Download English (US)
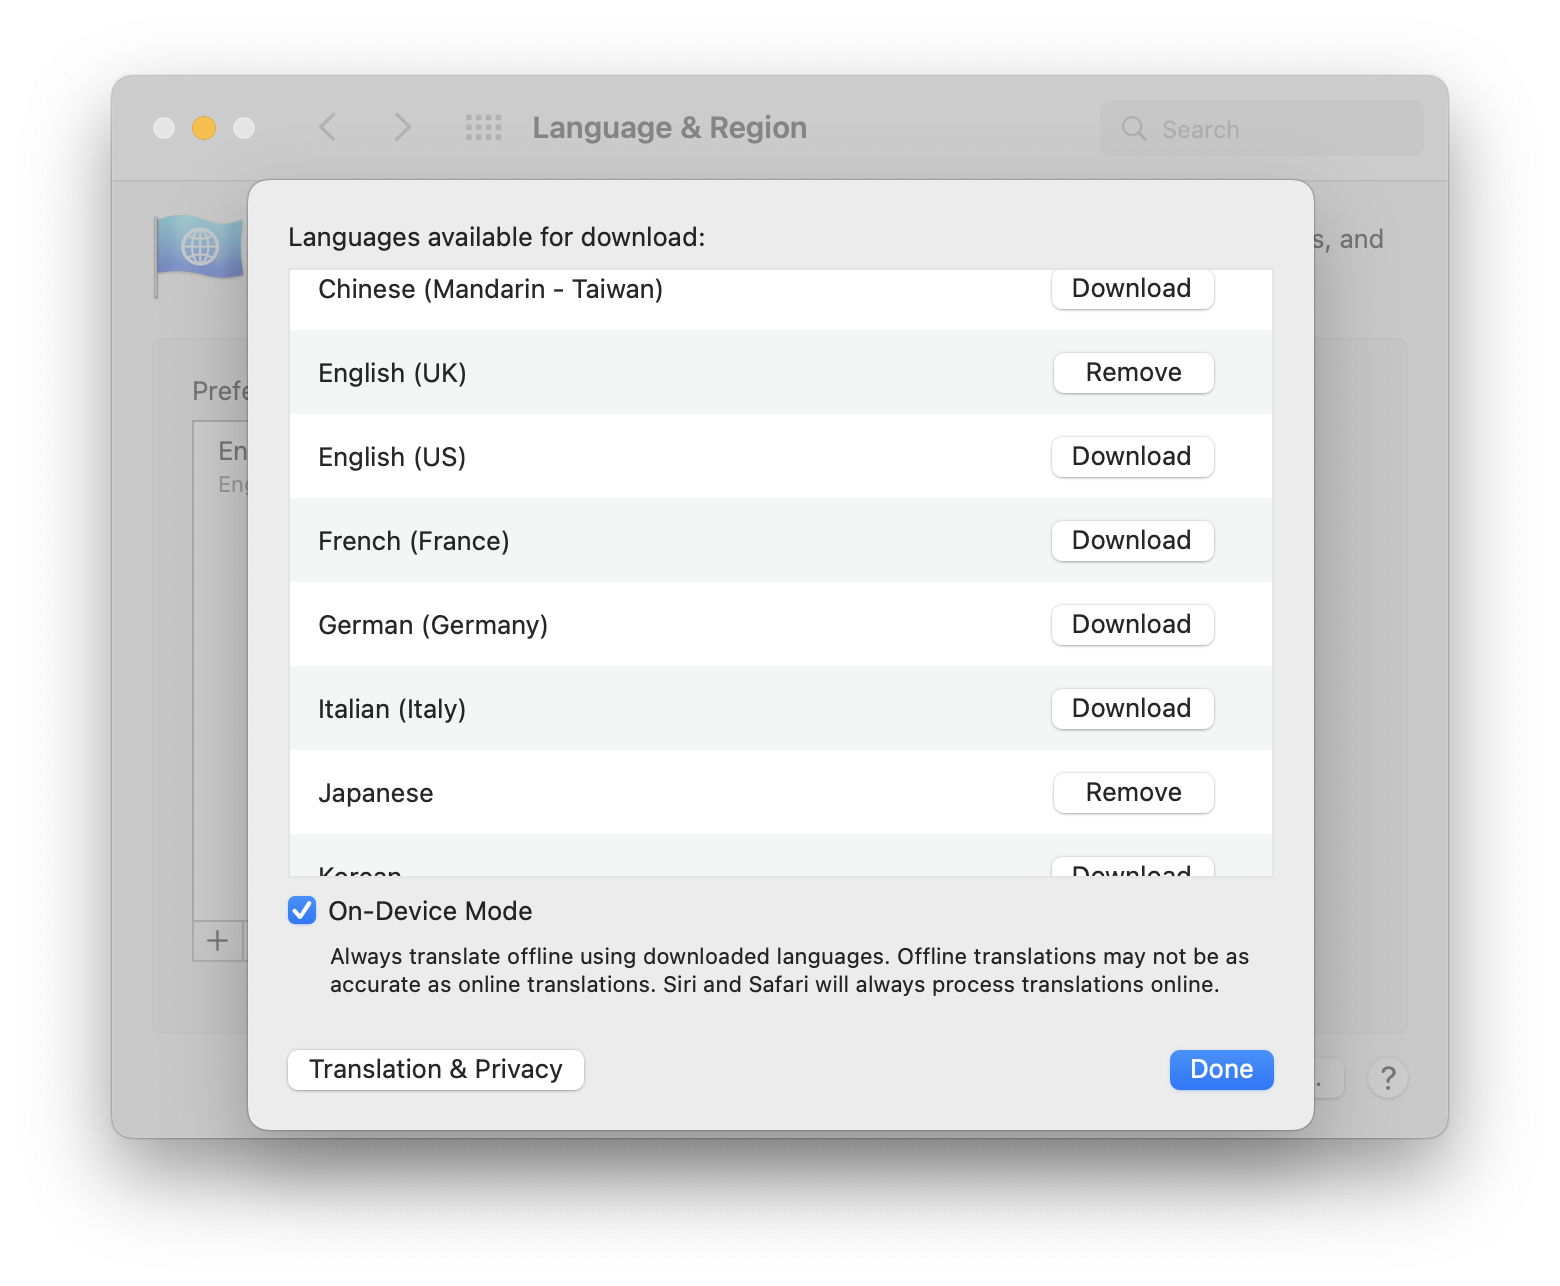Viewport: 1560px width, 1286px height. click(x=1131, y=456)
